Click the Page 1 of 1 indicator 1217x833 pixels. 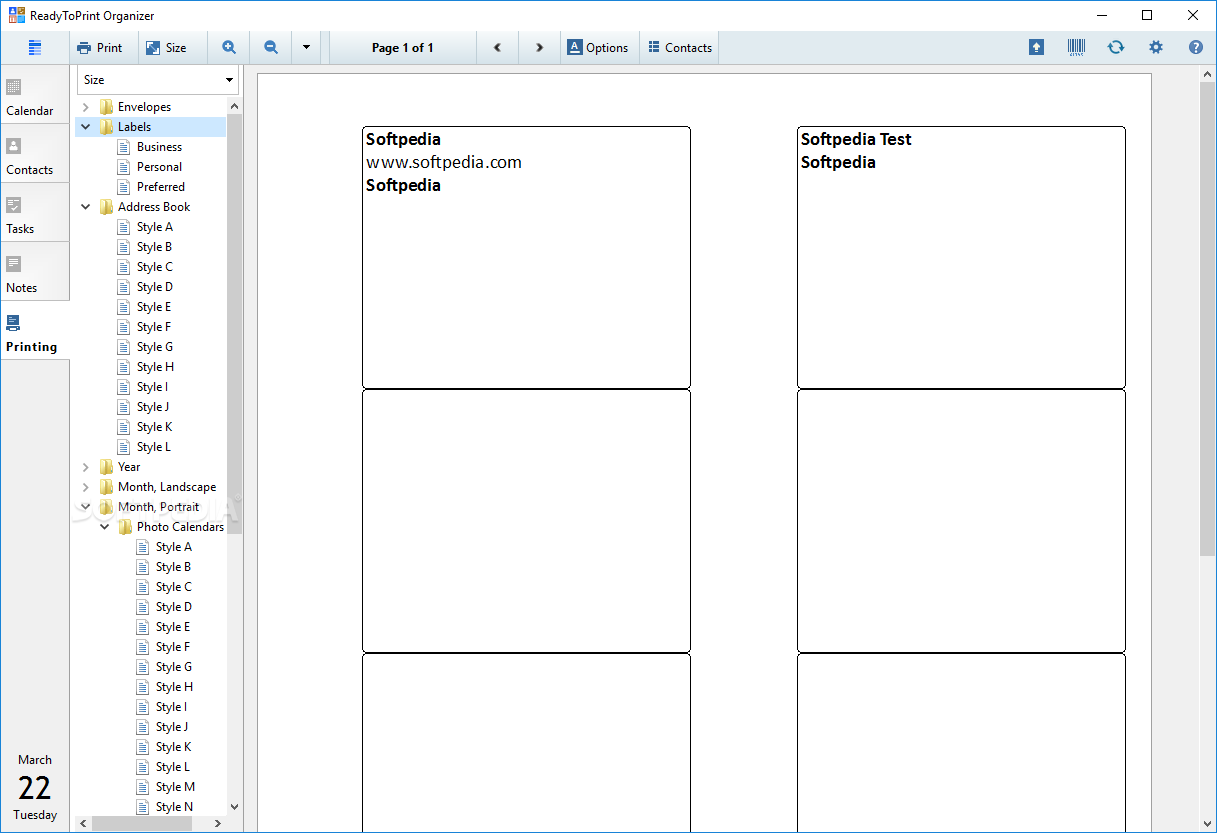(402, 47)
